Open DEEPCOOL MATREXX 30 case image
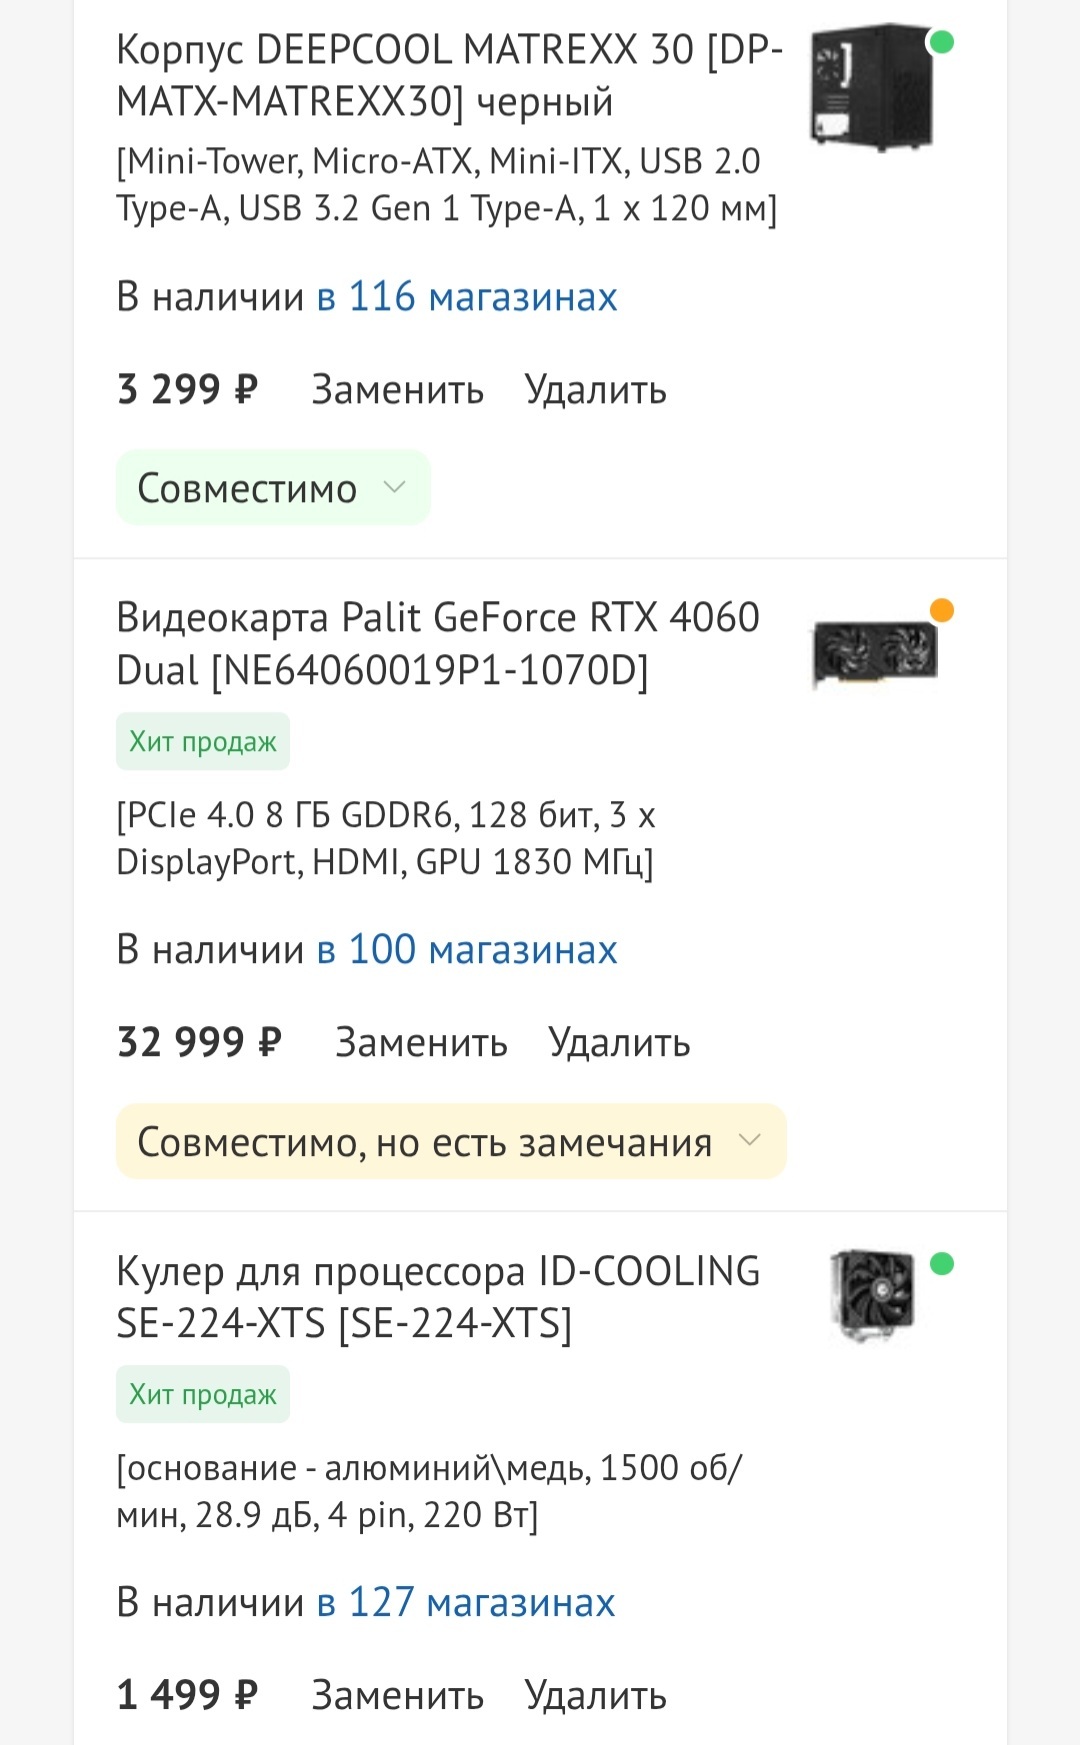 [870, 87]
